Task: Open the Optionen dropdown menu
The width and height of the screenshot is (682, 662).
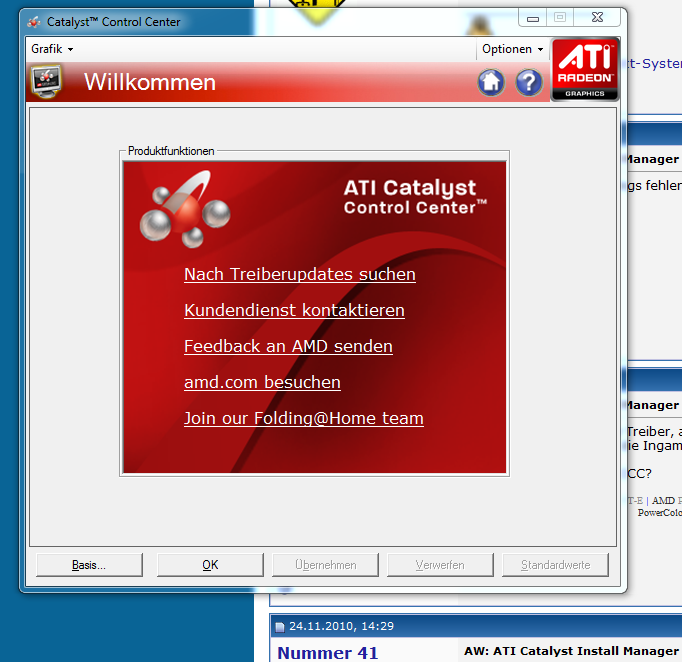Action: 512,49
